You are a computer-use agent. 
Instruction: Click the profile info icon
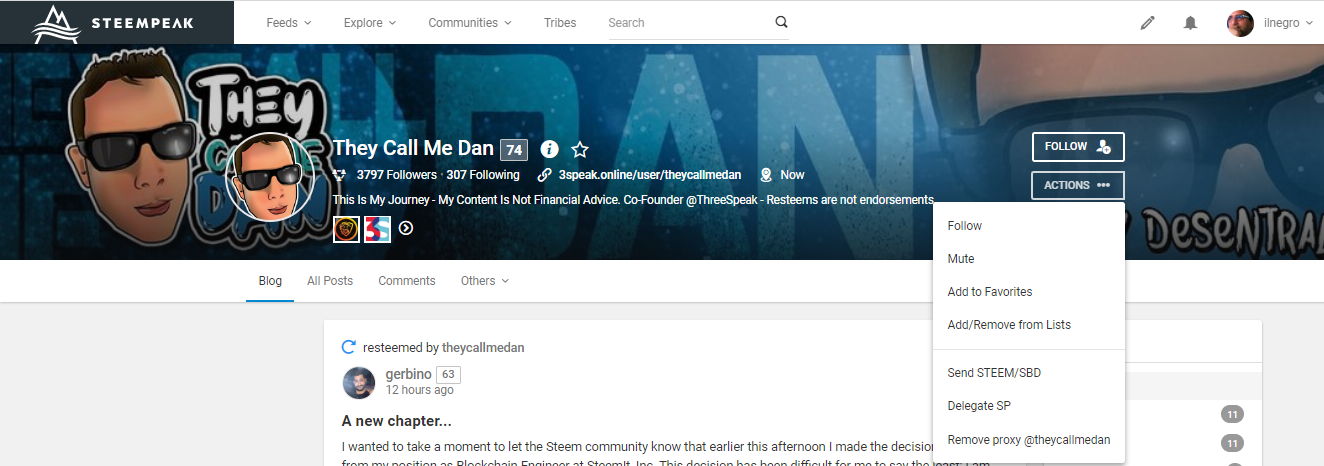tap(549, 149)
